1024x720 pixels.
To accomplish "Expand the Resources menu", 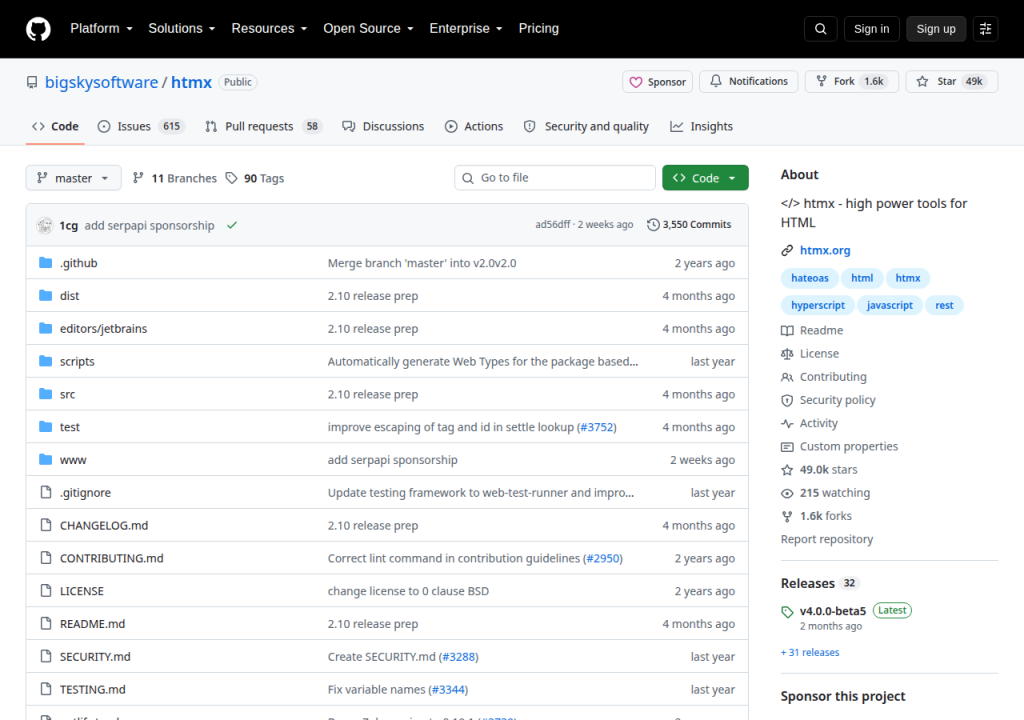I will point(269,29).
